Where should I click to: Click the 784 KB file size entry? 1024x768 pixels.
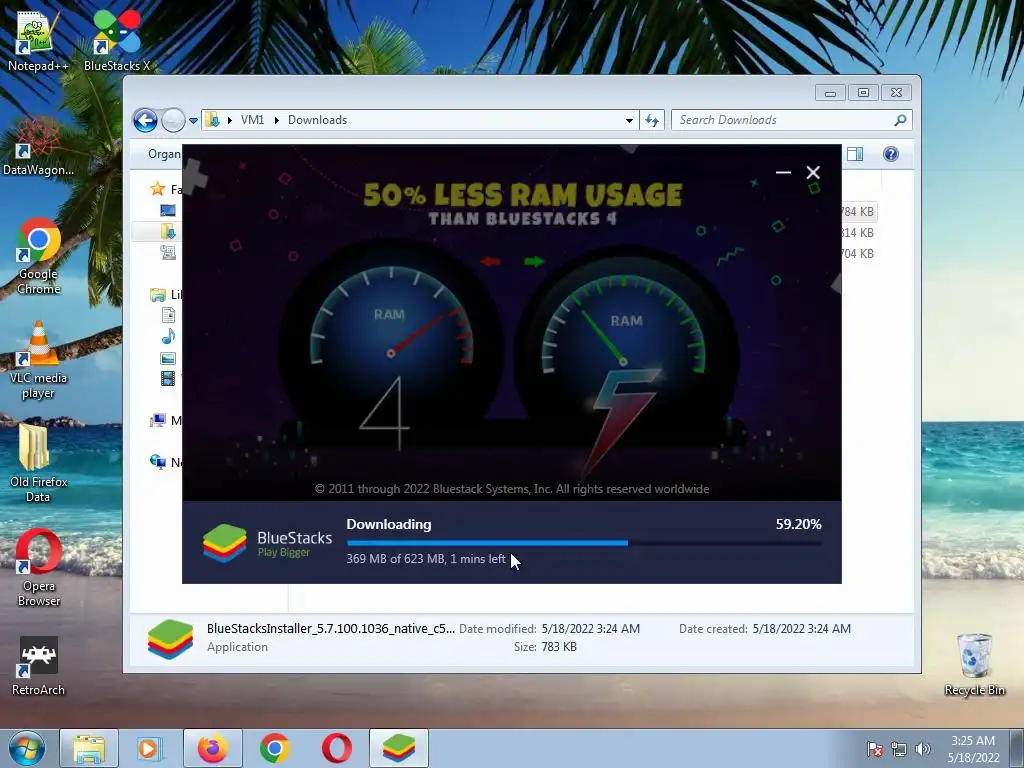tap(857, 212)
